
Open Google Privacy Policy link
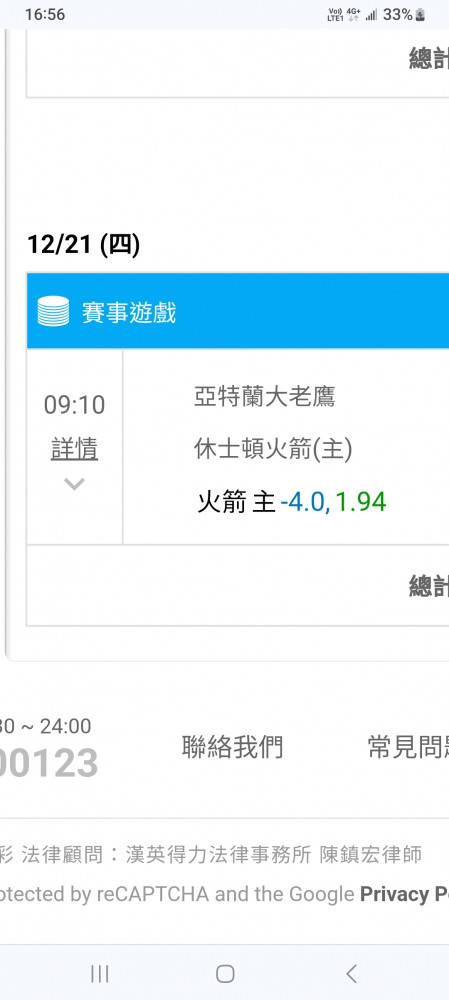404,894
